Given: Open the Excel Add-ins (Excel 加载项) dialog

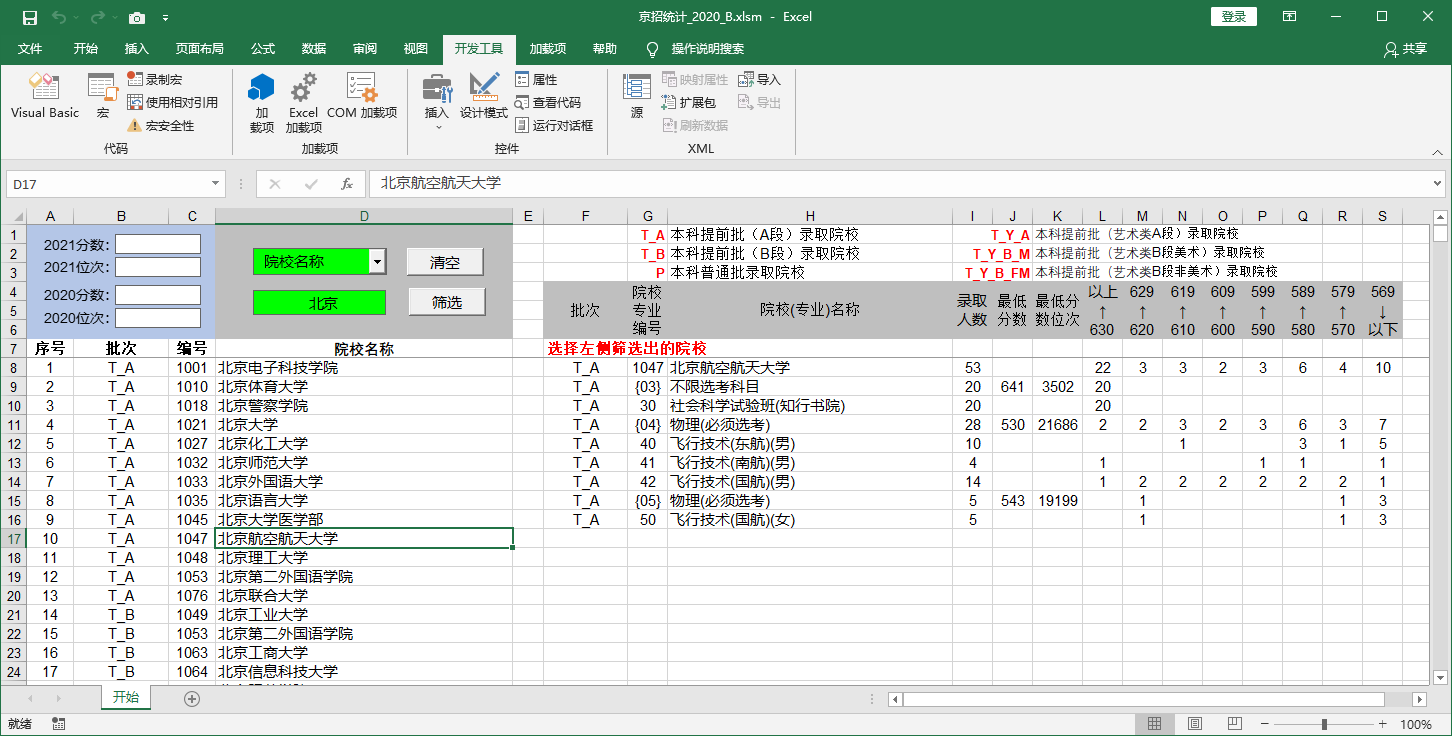Looking at the screenshot, I should click(303, 103).
